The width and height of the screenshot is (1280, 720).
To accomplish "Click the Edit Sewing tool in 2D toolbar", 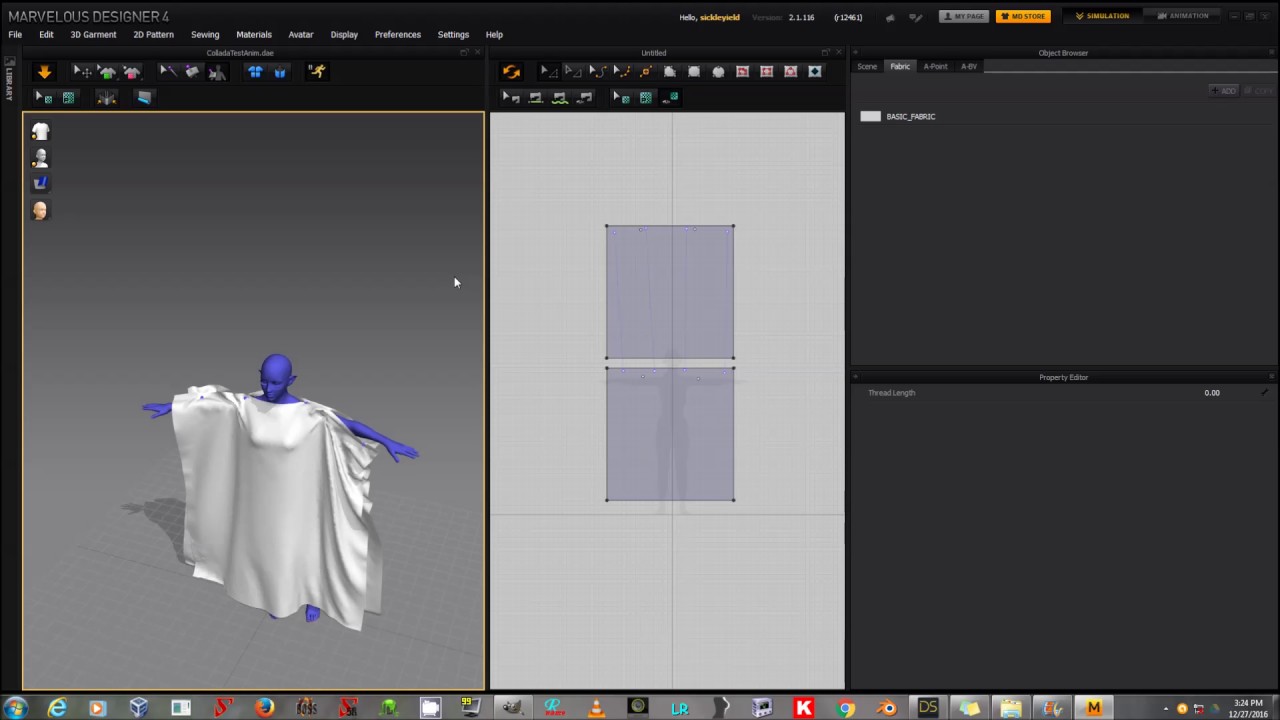I will 511,97.
